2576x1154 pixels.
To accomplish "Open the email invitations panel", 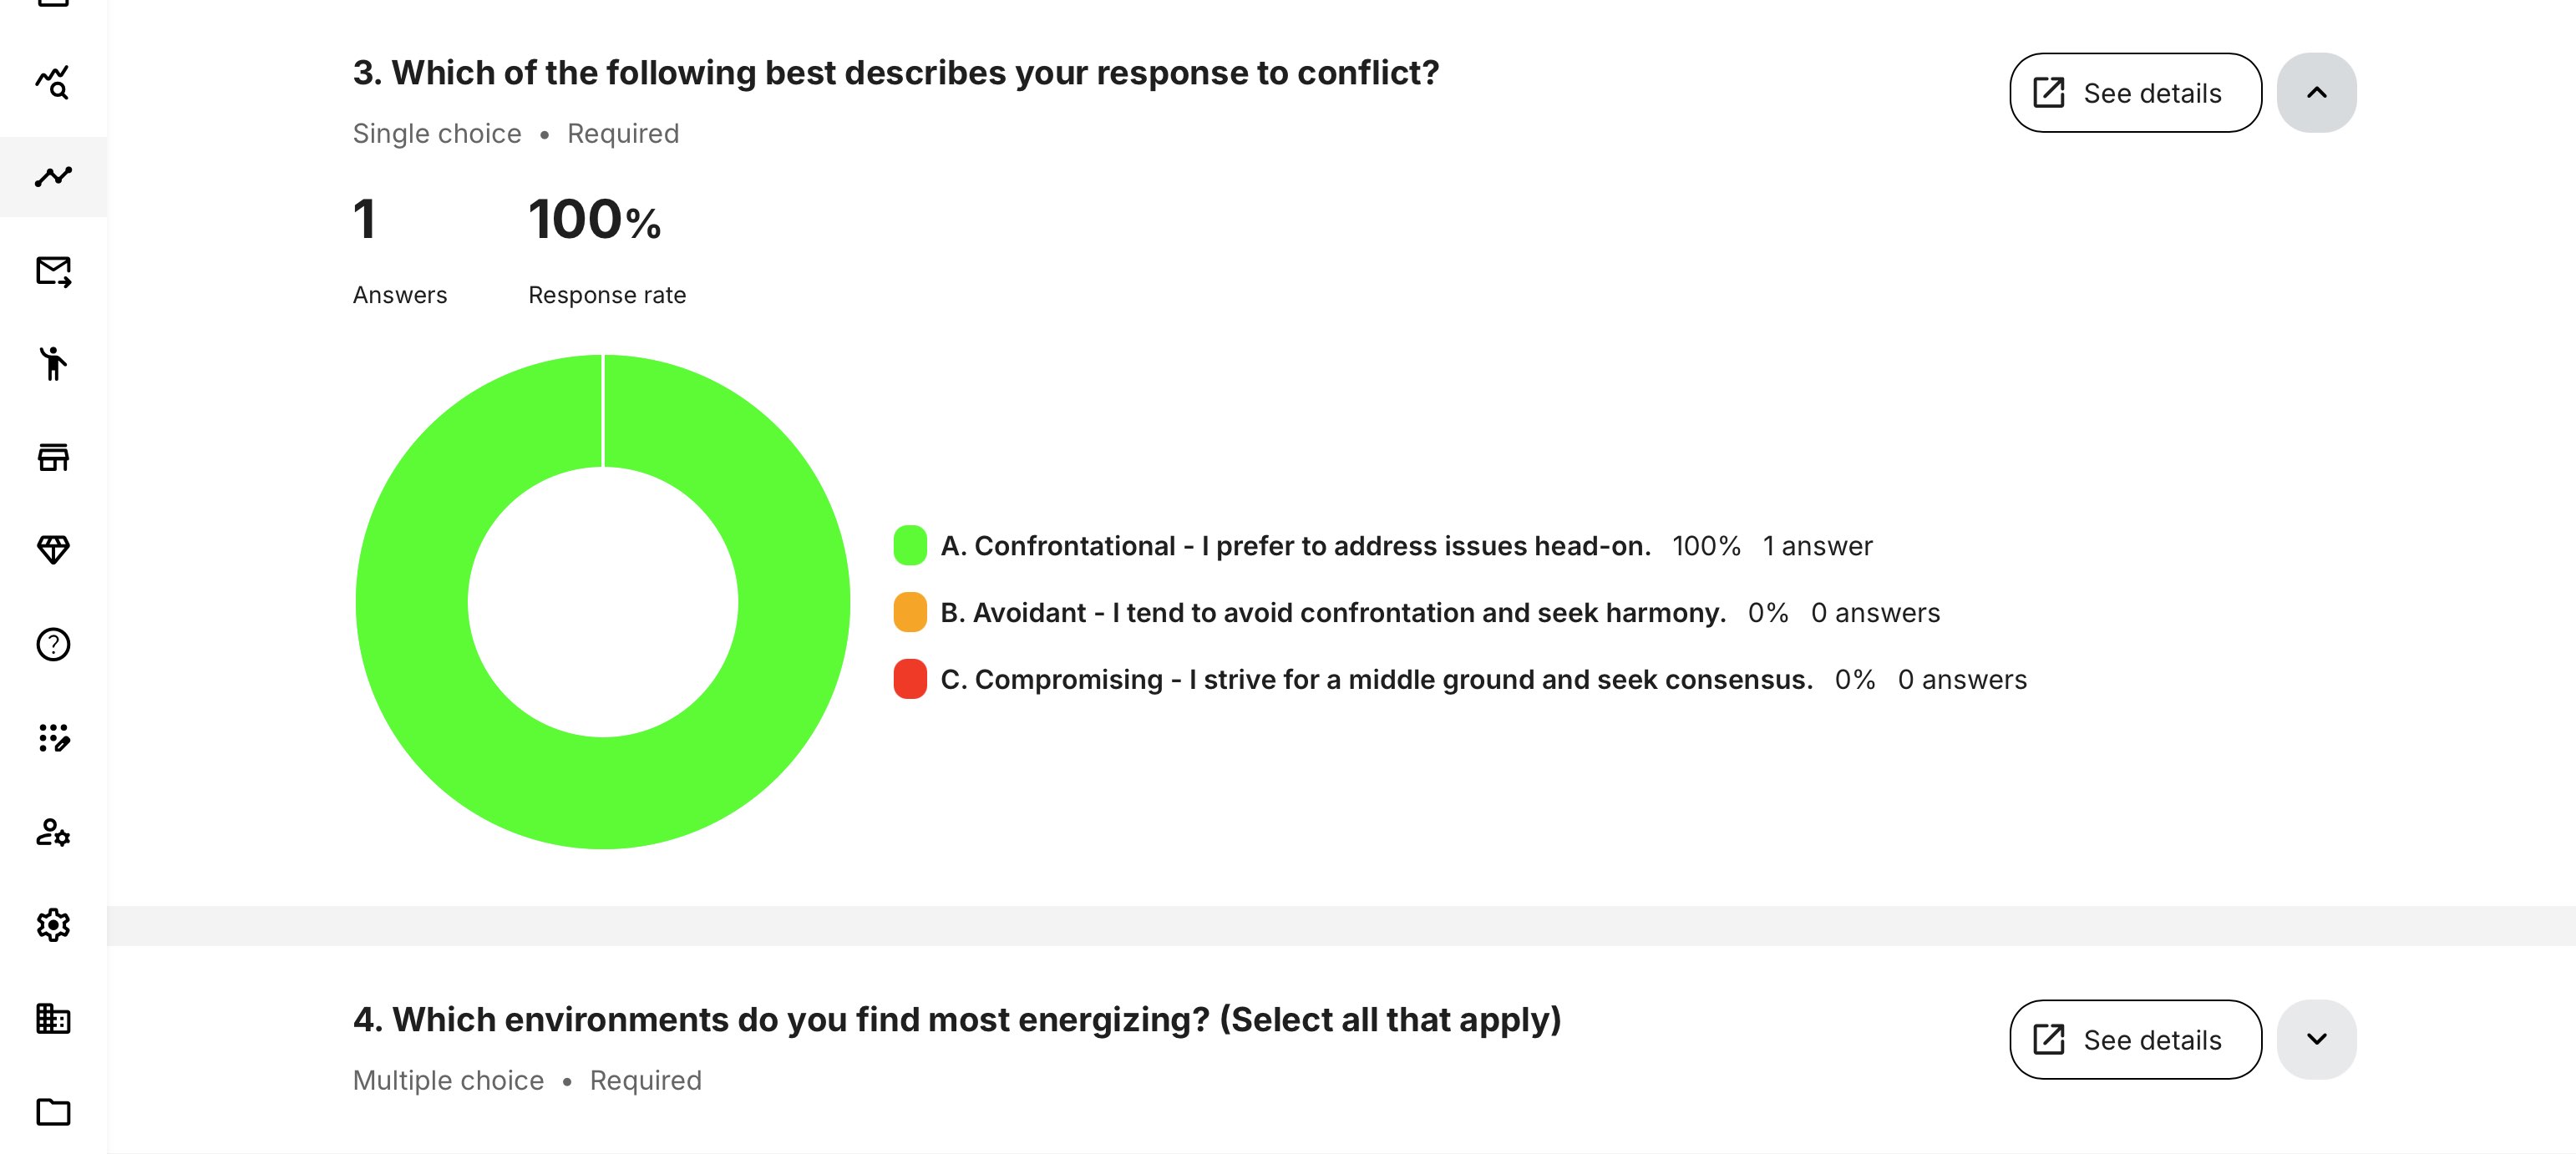I will (54, 271).
